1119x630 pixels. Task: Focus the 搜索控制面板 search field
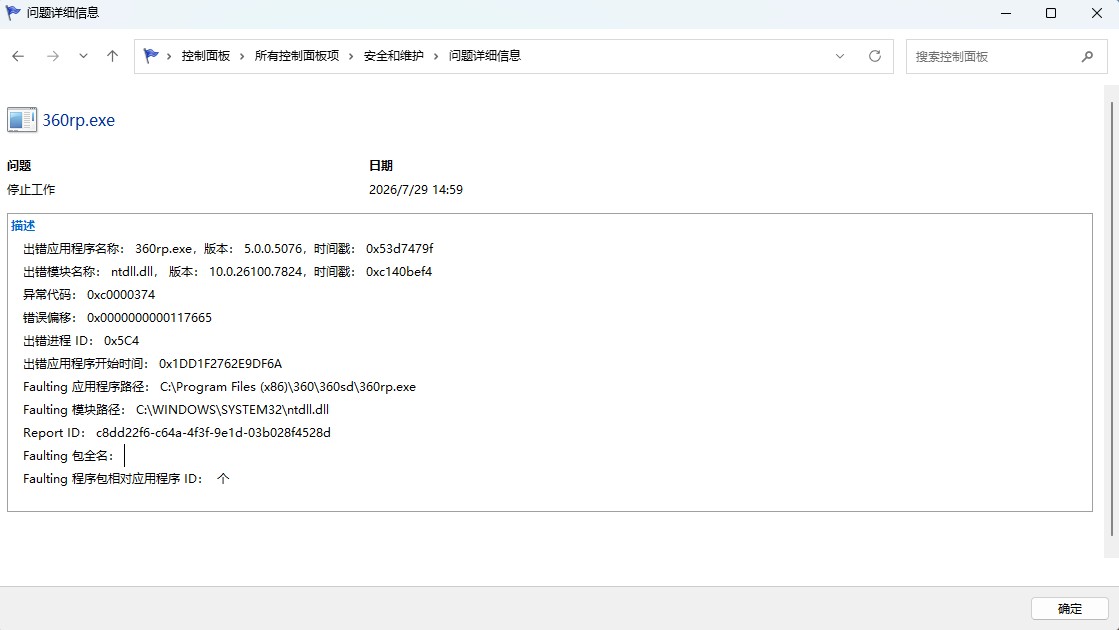pyautogui.click(x=1006, y=56)
